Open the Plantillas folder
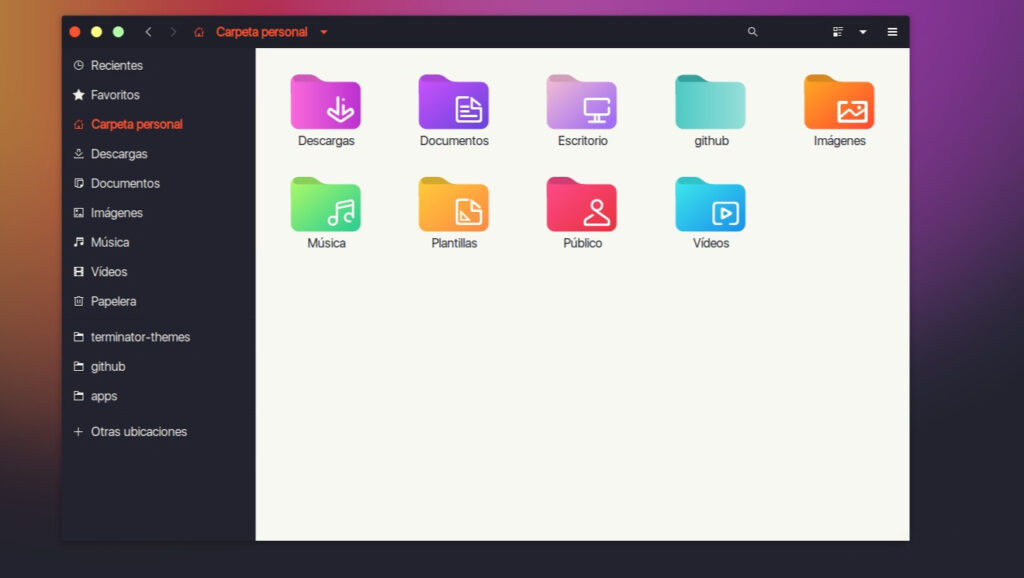The width and height of the screenshot is (1024, 578). pos(453,207)
